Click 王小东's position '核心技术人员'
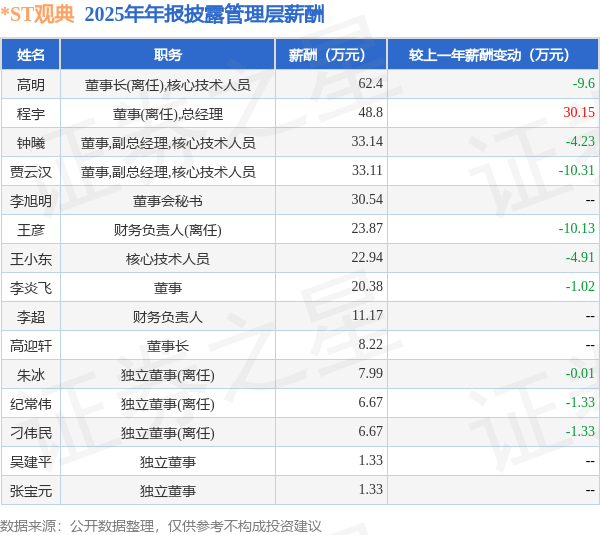 (x=168, y=259)
